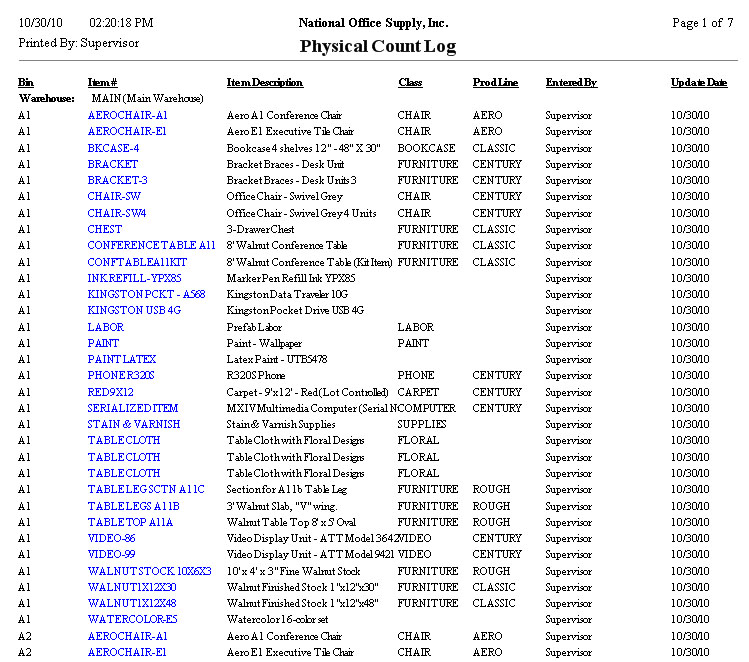Click the STAIN & VARNISH link
The width and height of the screenshot is (749, 662).
pyautogui.click(x=134, y=424)
